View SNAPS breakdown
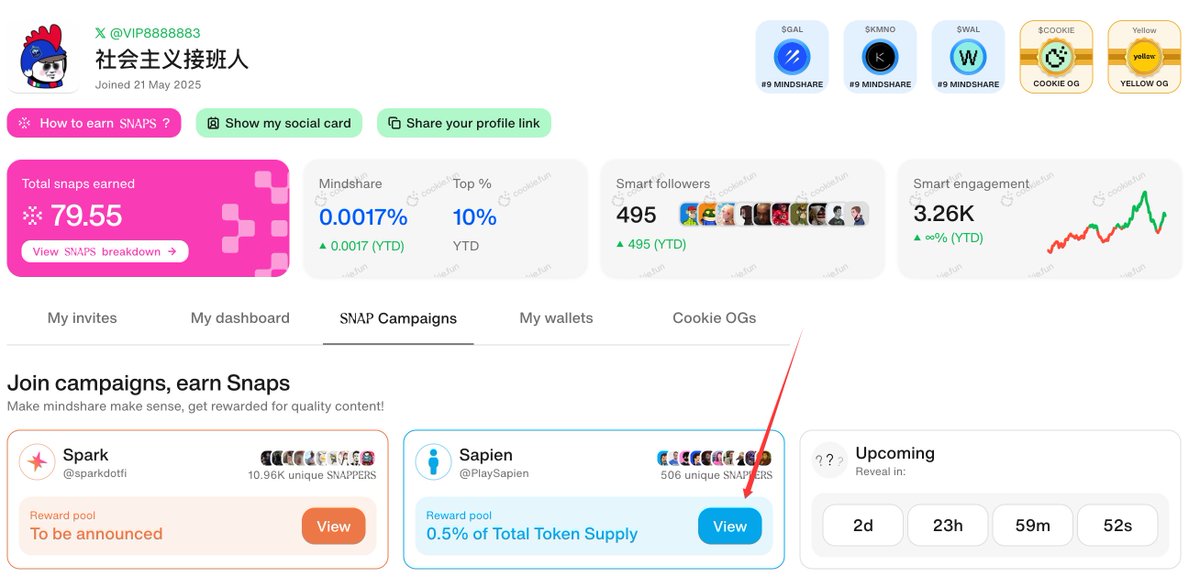 [x=105, y=251]
